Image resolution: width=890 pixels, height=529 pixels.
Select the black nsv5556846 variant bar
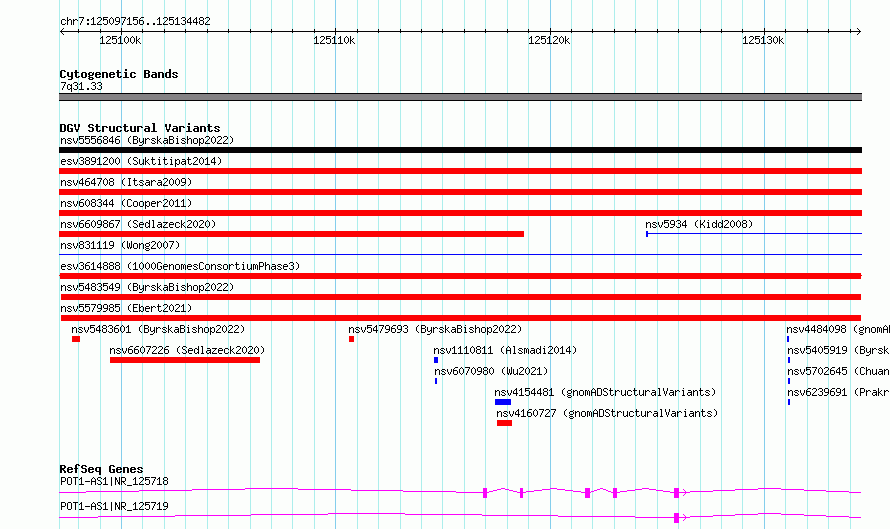460,150
